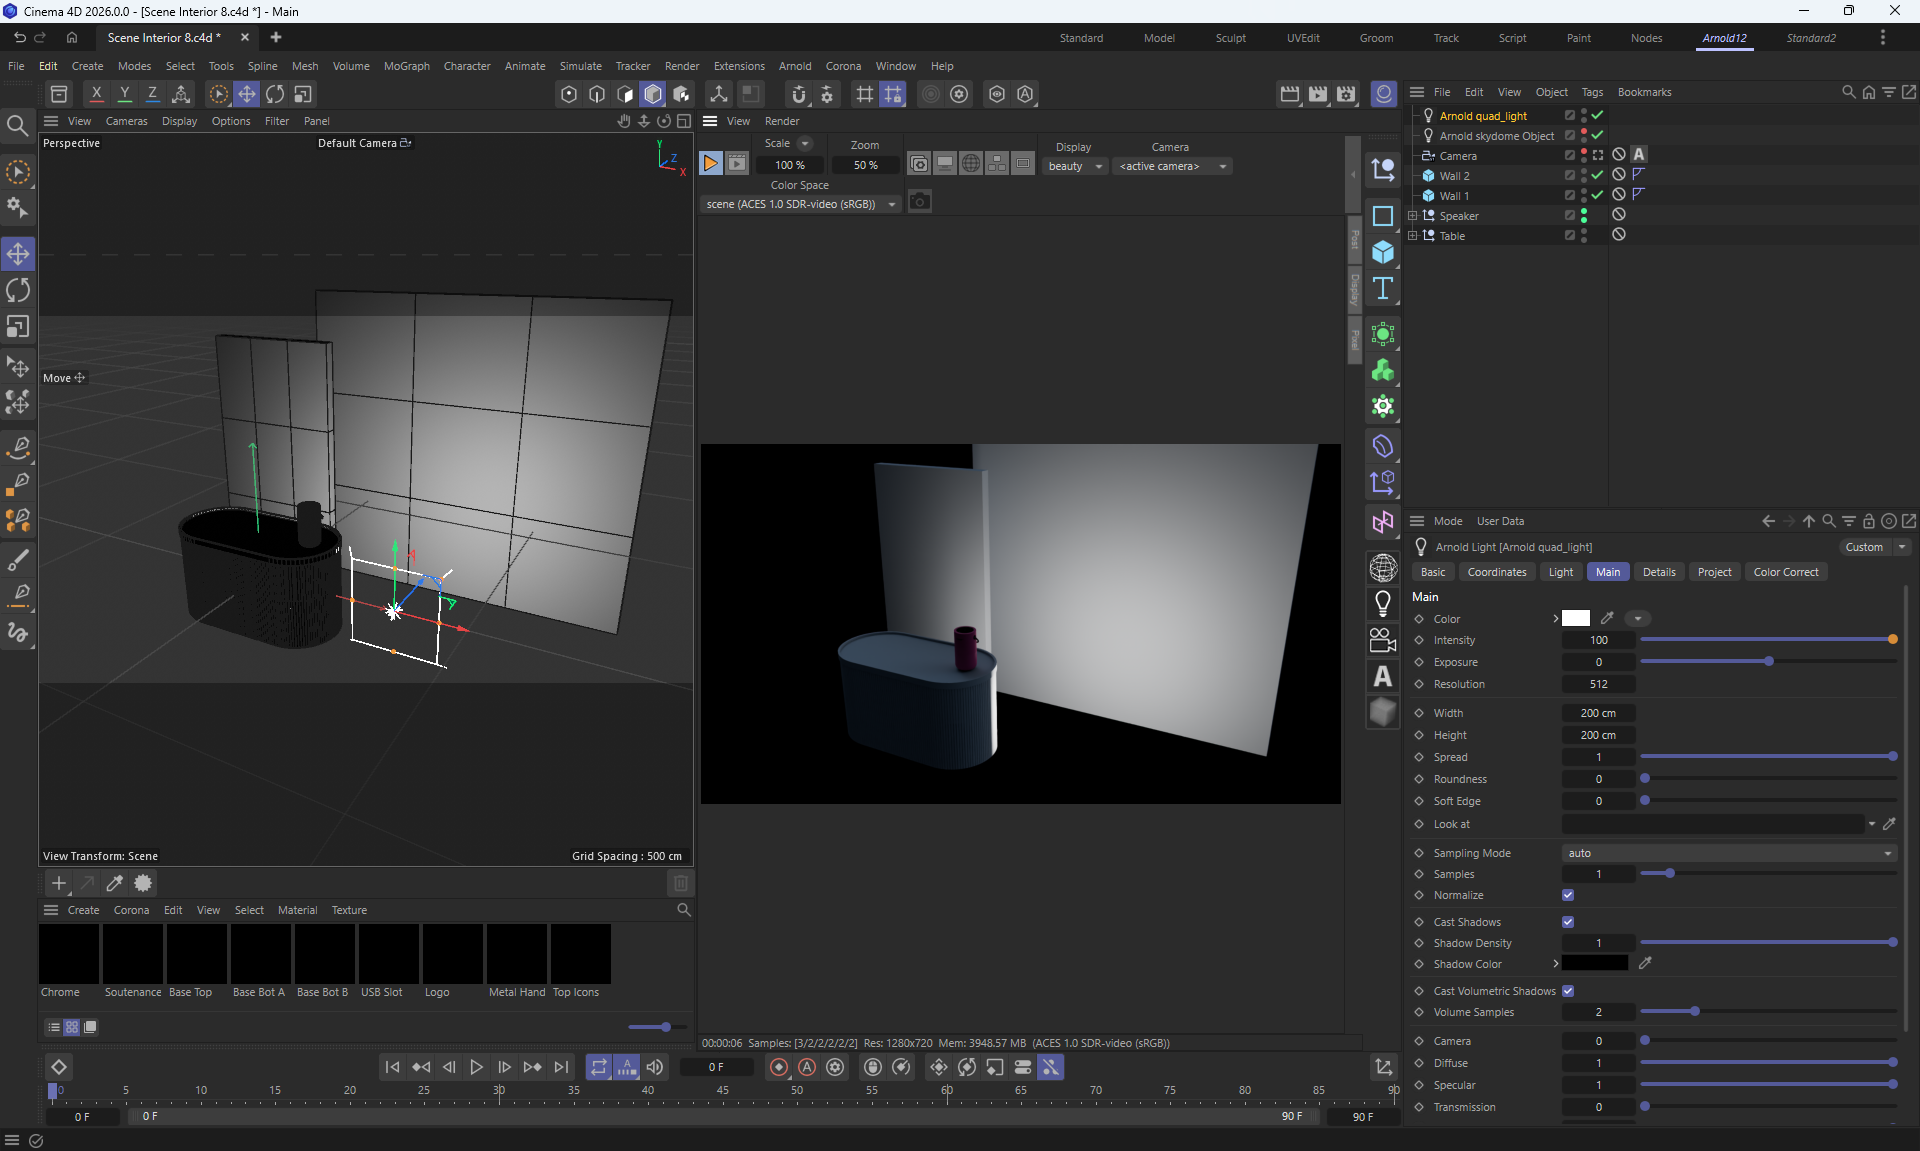
Task: Click the Text spline tool icon
Action: (1383, 289)
